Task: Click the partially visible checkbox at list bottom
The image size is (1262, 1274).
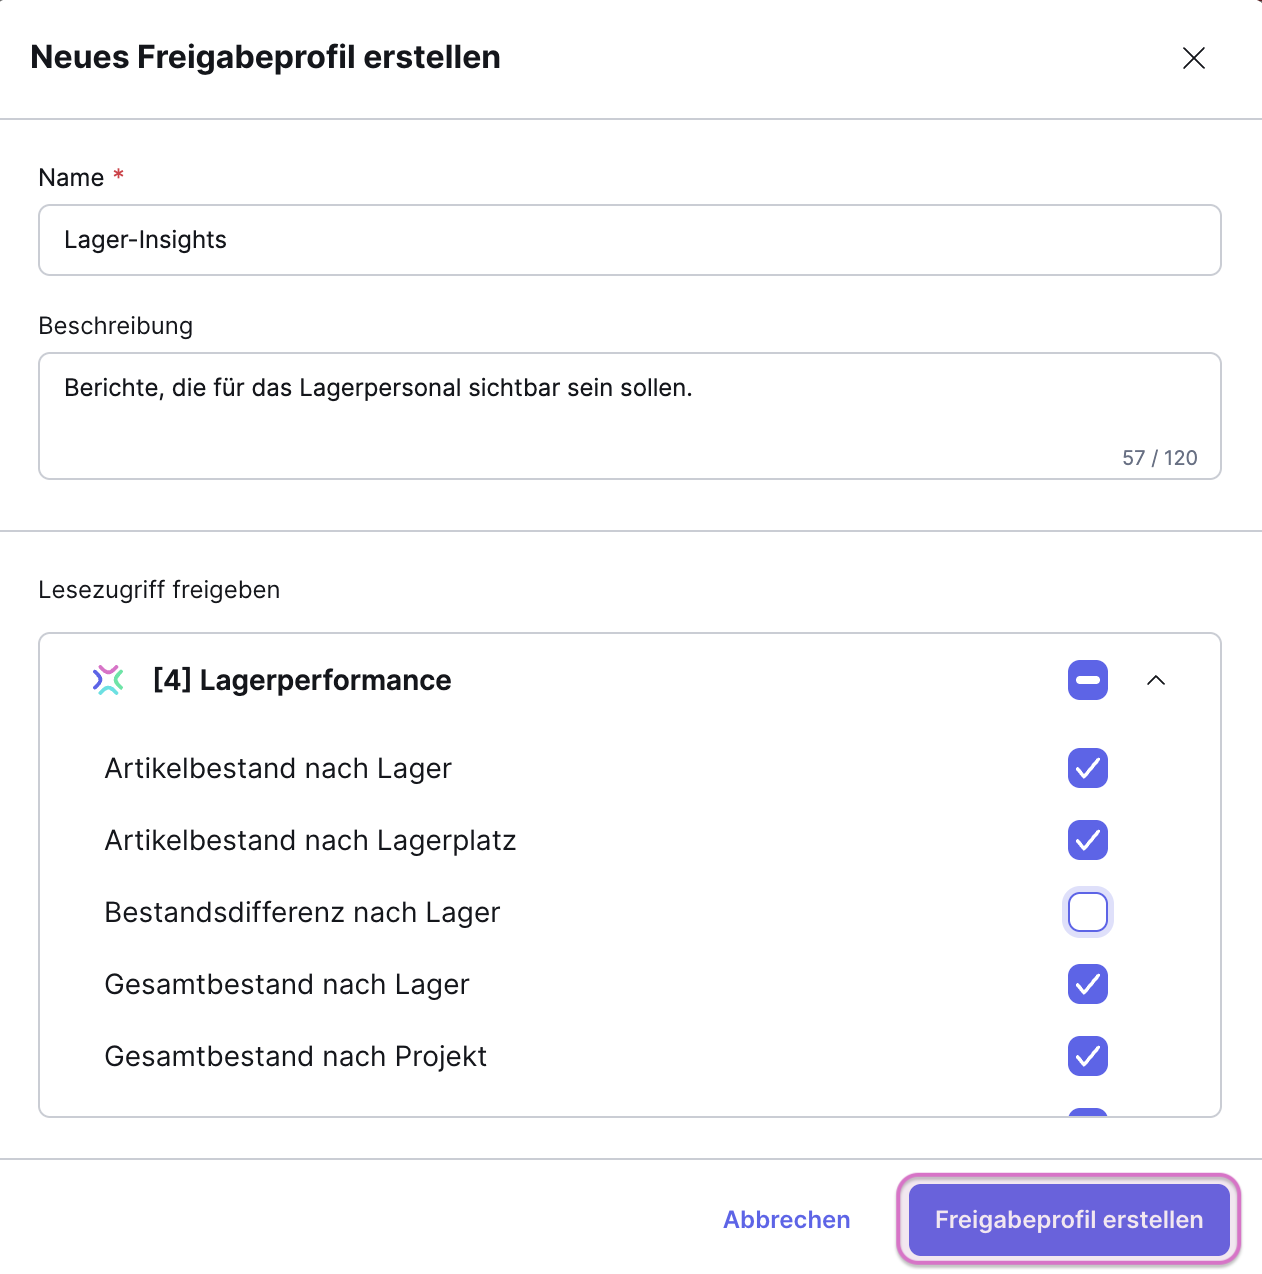Action: 1087,1112
